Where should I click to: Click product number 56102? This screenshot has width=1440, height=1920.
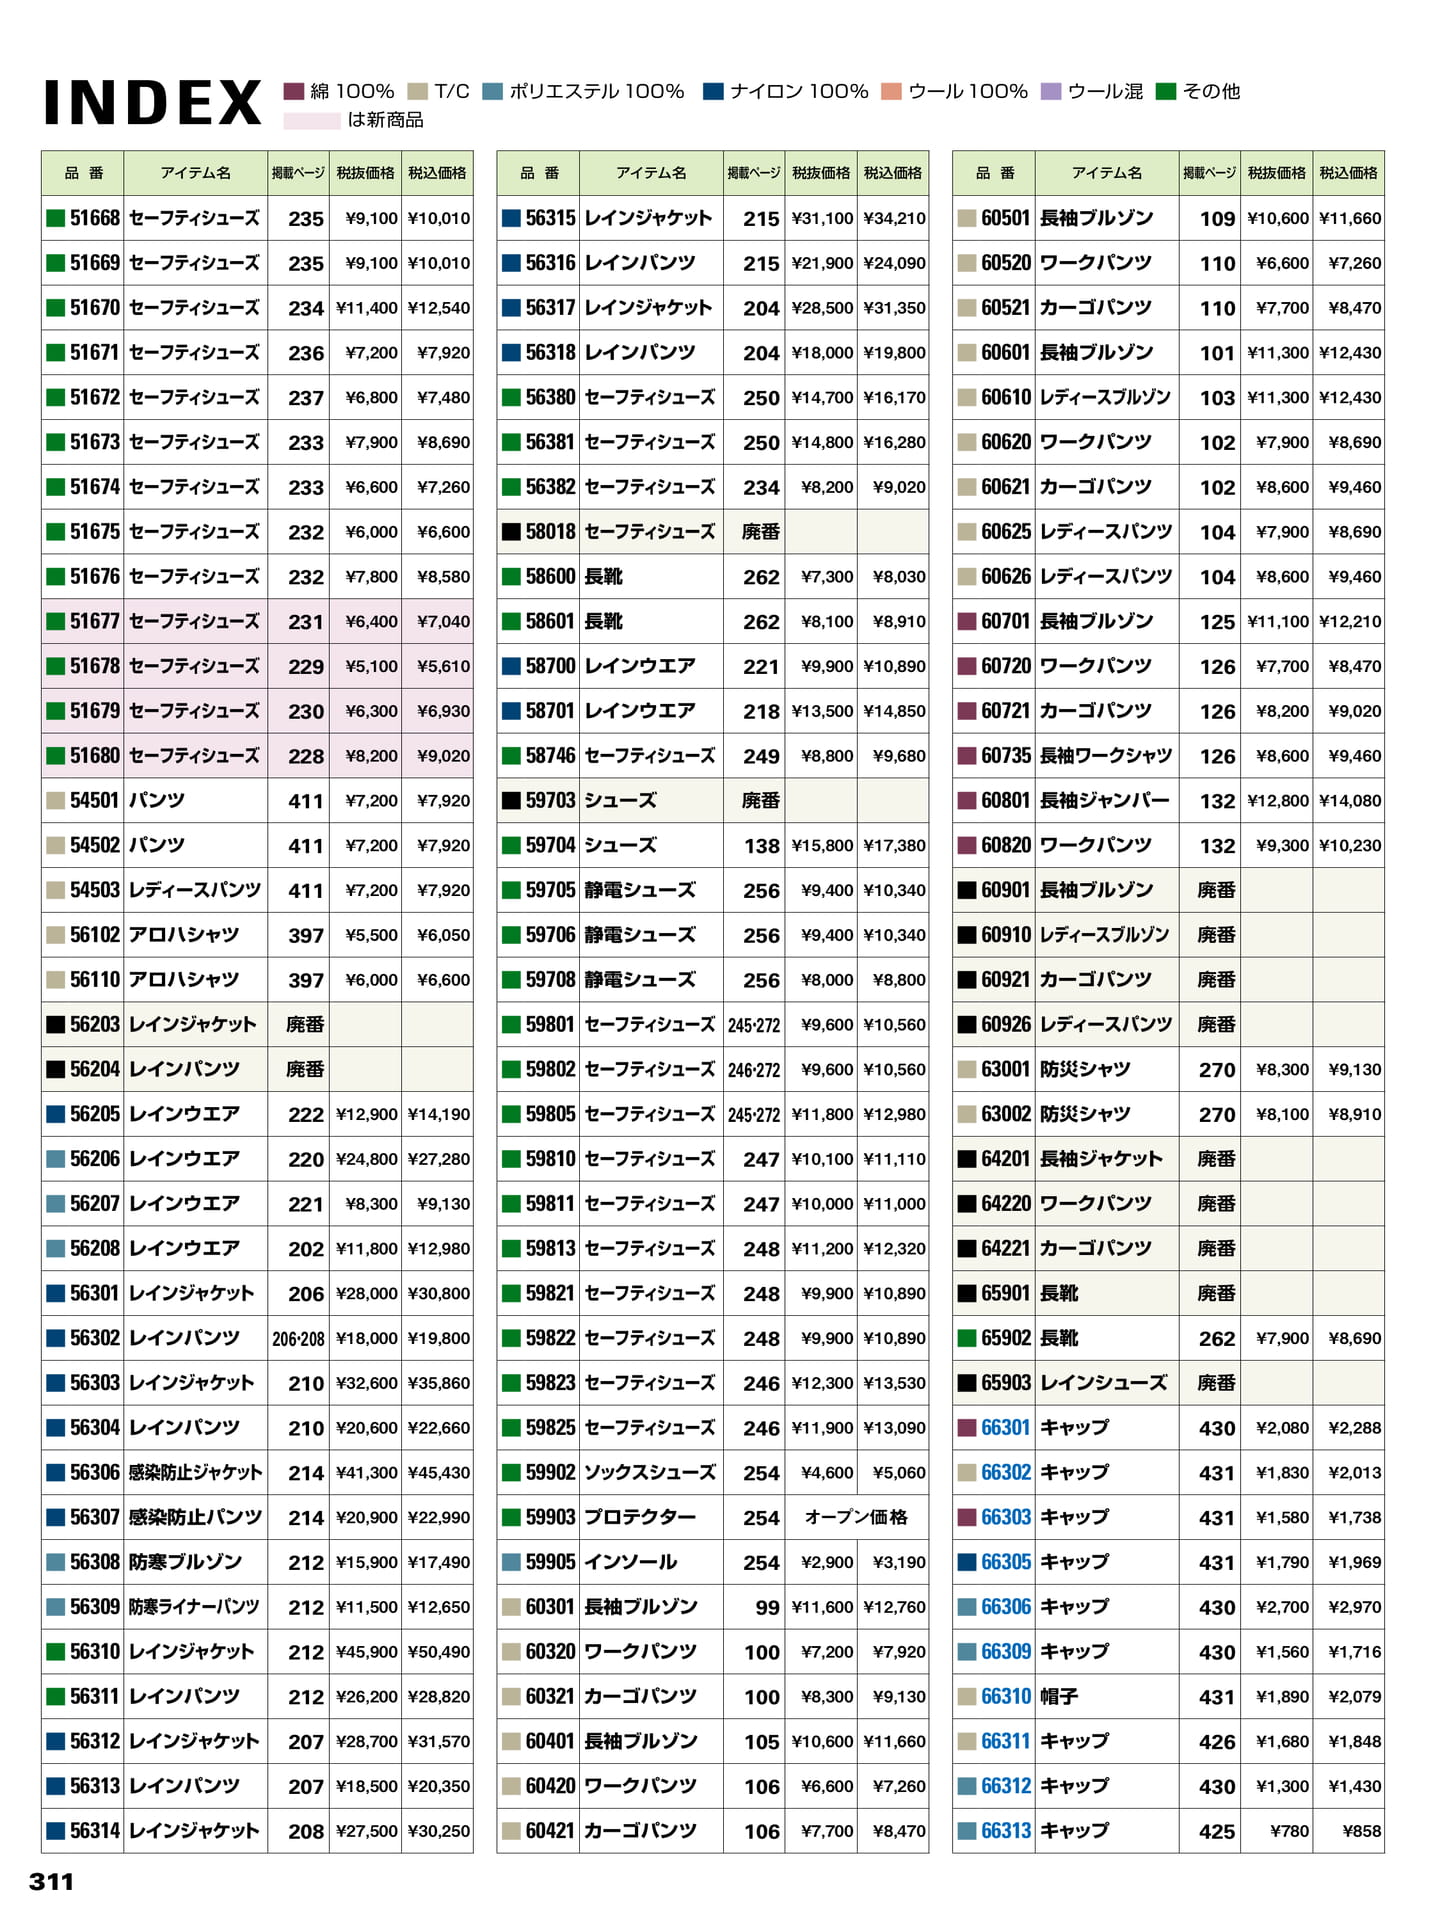click(95, 935)
